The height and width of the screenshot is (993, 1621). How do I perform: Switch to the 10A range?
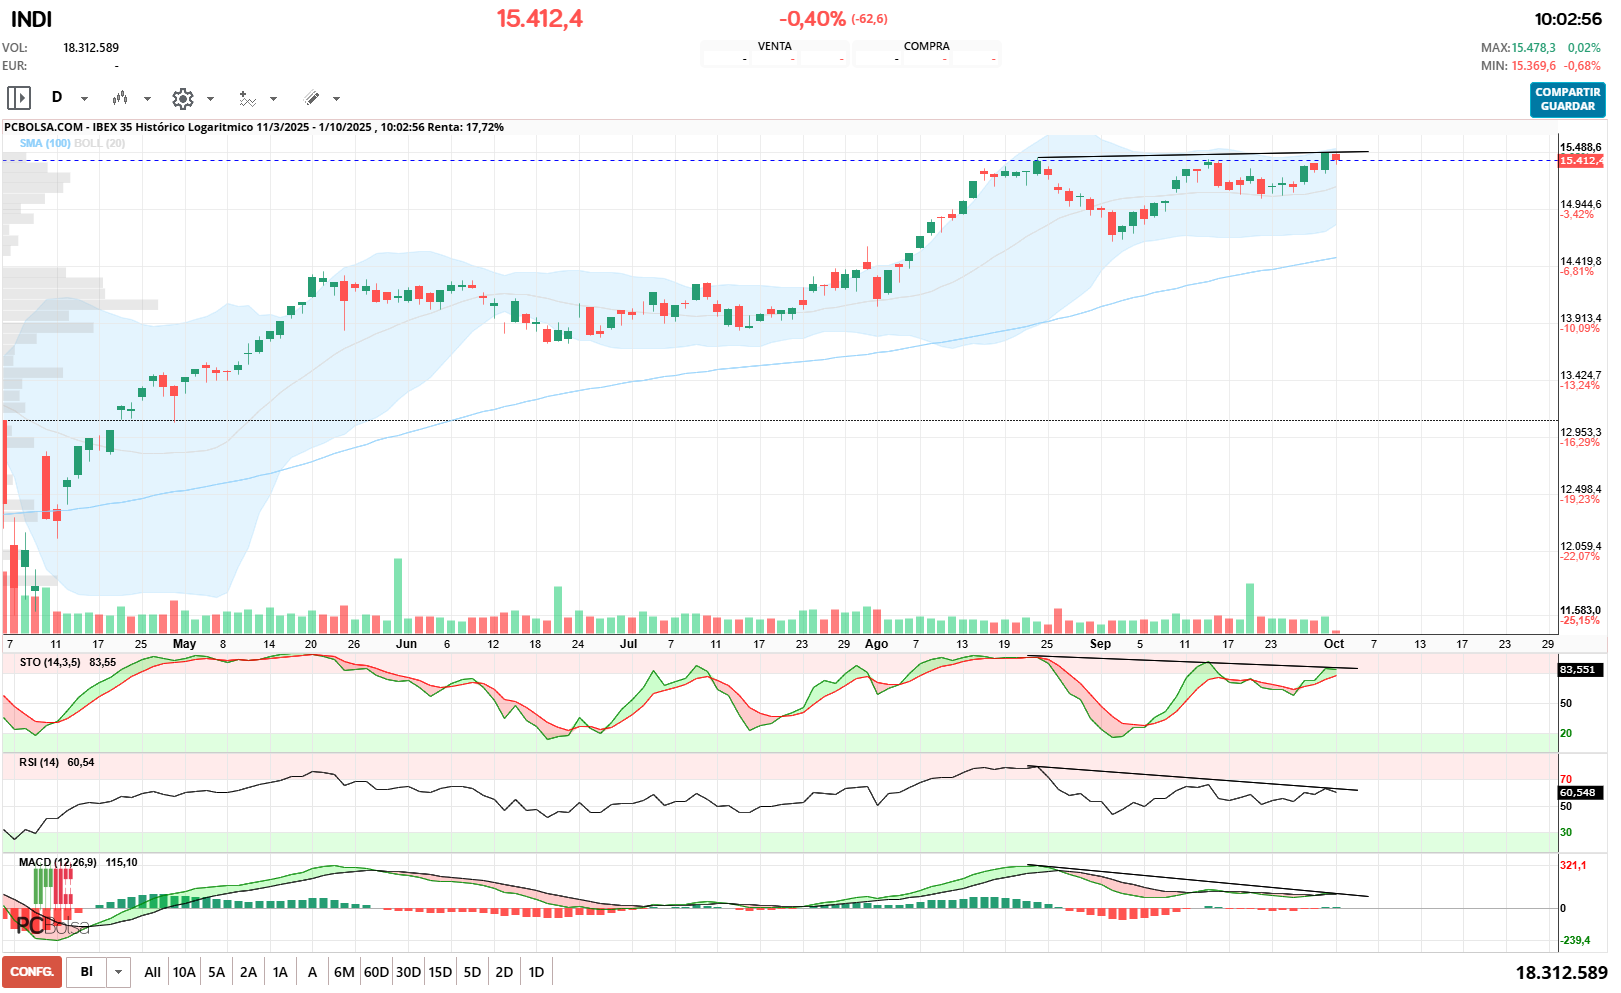pyautogui.click(x=184, y=972)
